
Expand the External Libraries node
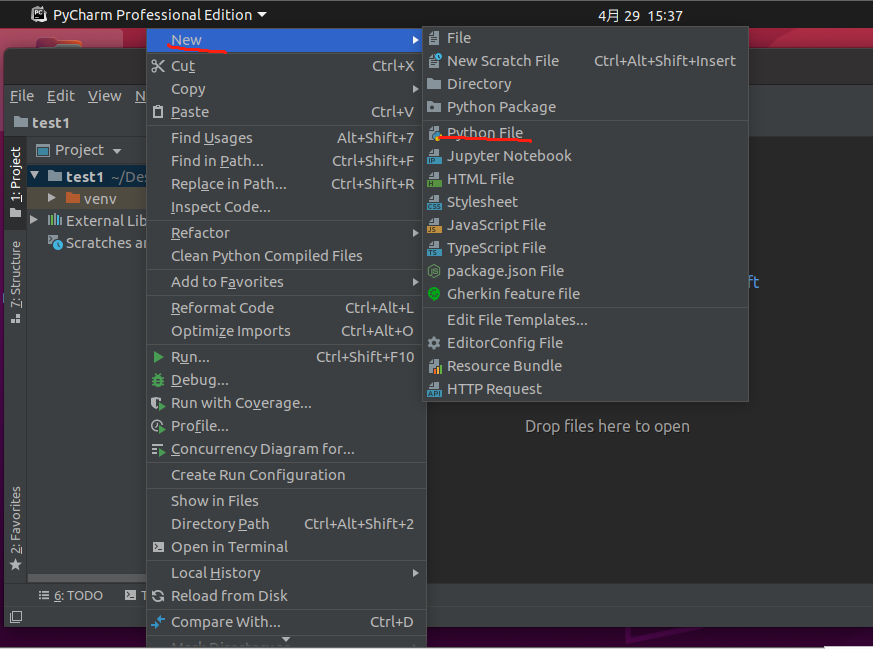(x=34, y=220)
